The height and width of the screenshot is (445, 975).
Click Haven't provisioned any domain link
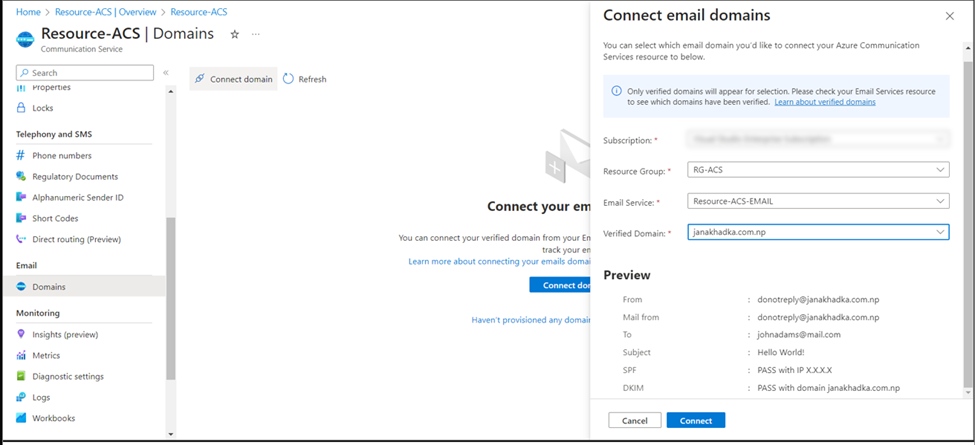click(531, 320)
